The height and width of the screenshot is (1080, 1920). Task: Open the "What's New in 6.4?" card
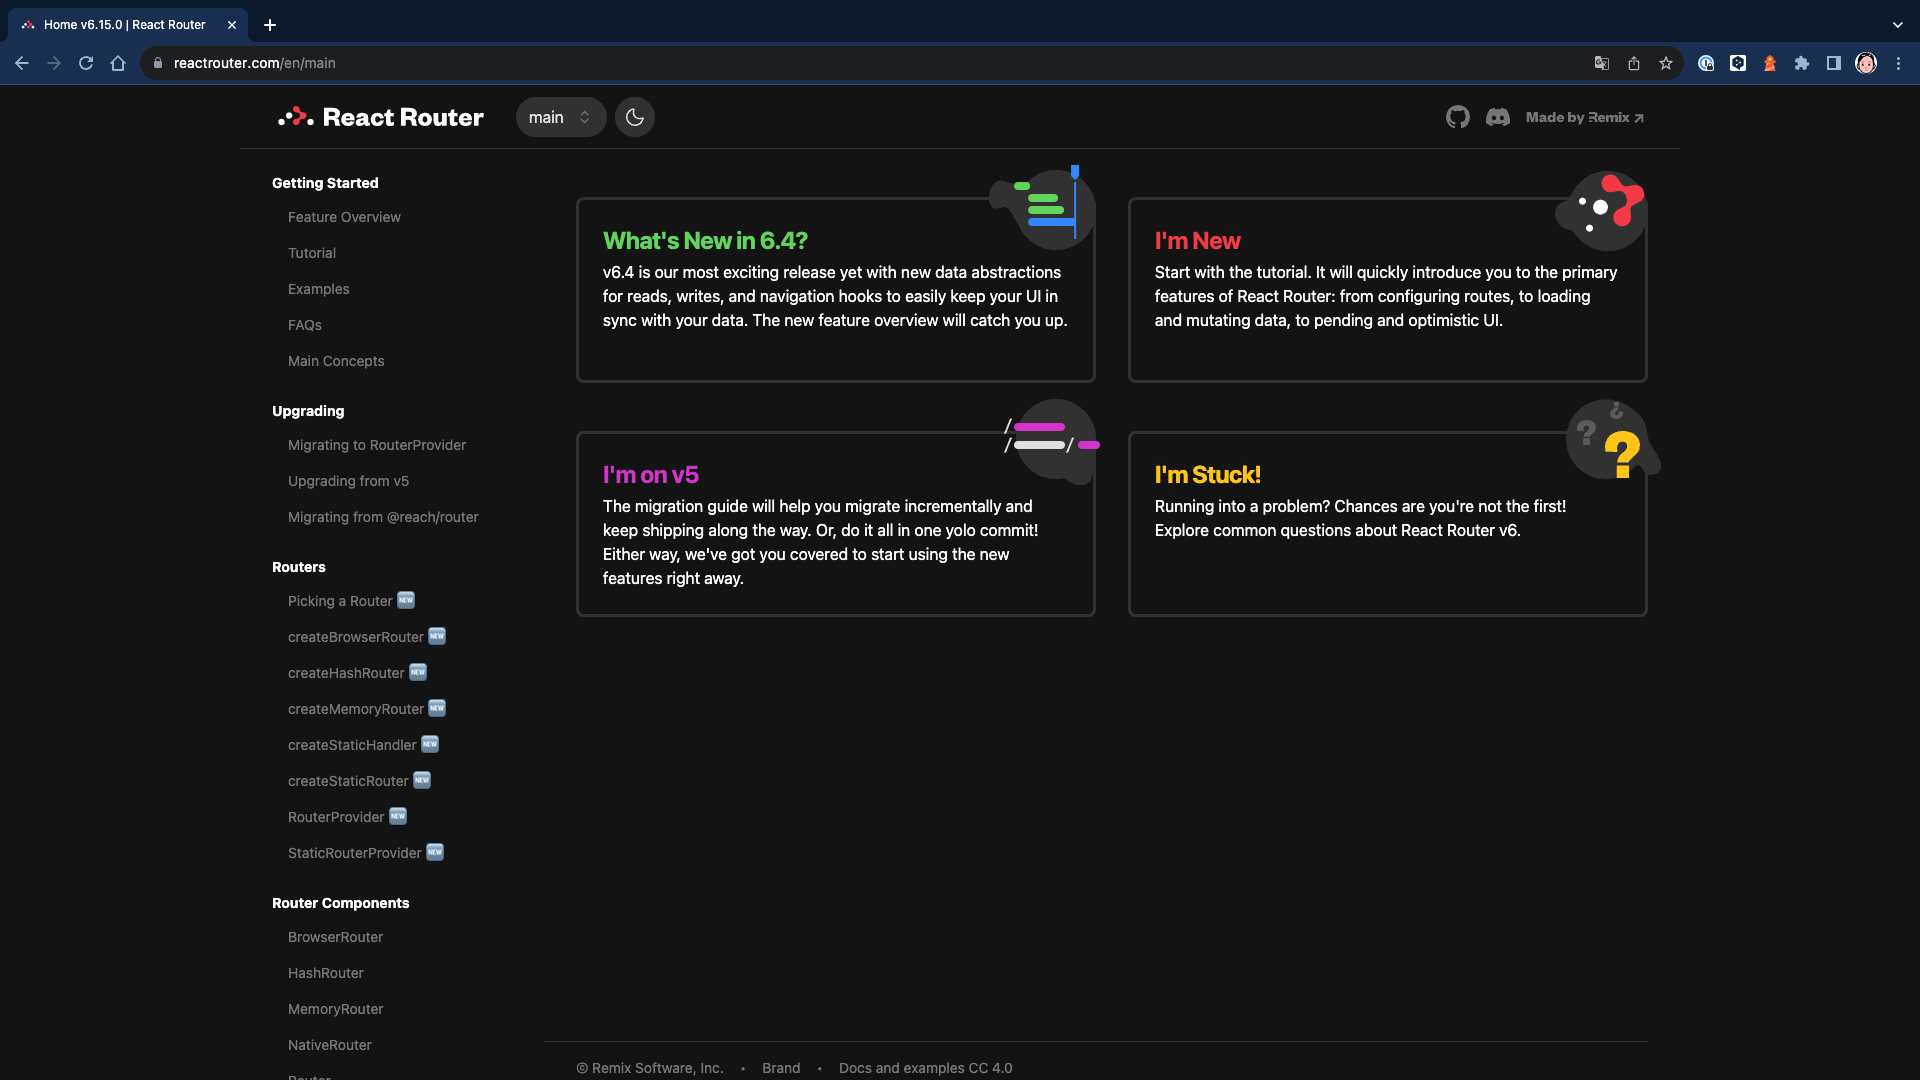click(x=835, y=290)
